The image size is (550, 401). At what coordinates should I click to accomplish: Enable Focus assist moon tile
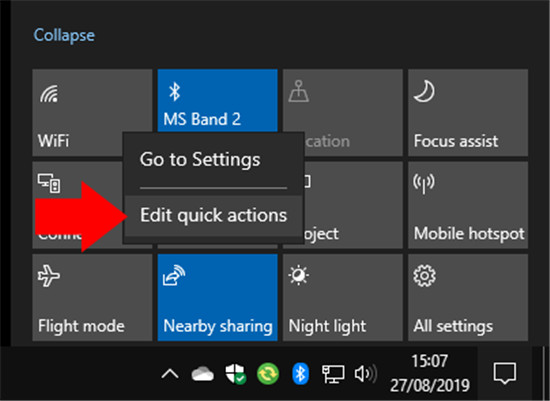pos(468,112)
